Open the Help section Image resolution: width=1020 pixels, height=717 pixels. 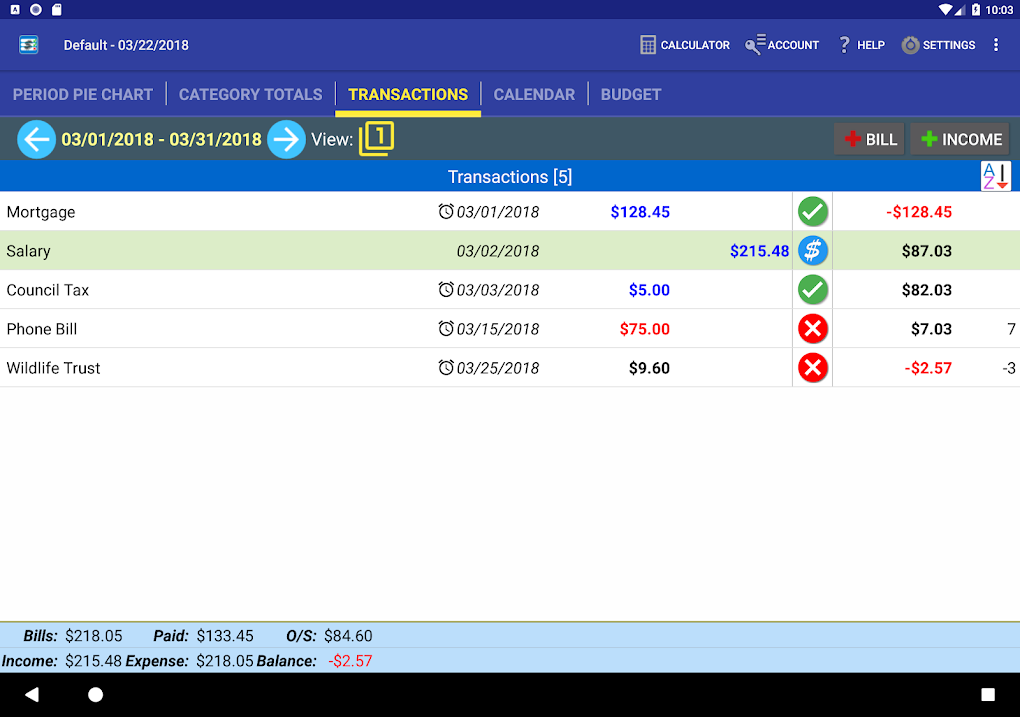tap(860, 44)
